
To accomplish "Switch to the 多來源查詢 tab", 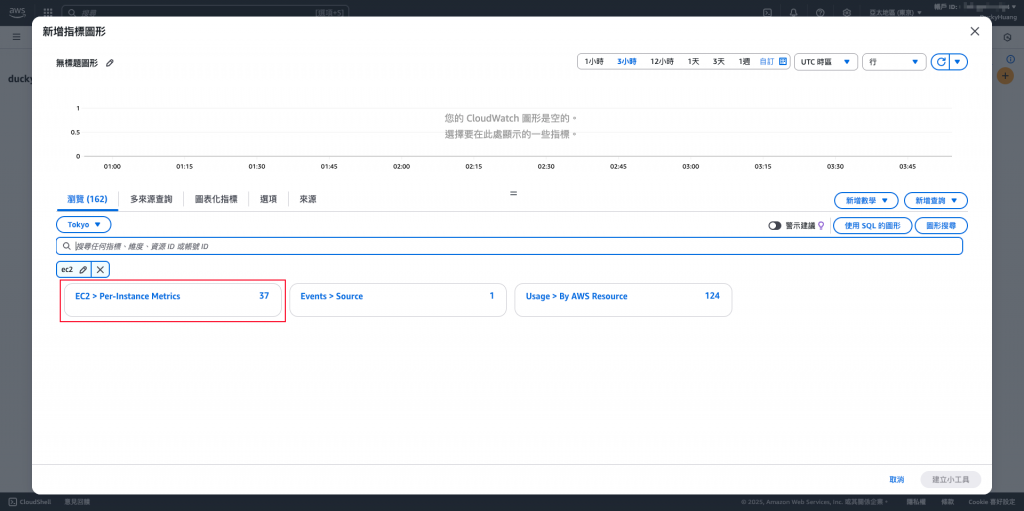I will pos(151,199).
